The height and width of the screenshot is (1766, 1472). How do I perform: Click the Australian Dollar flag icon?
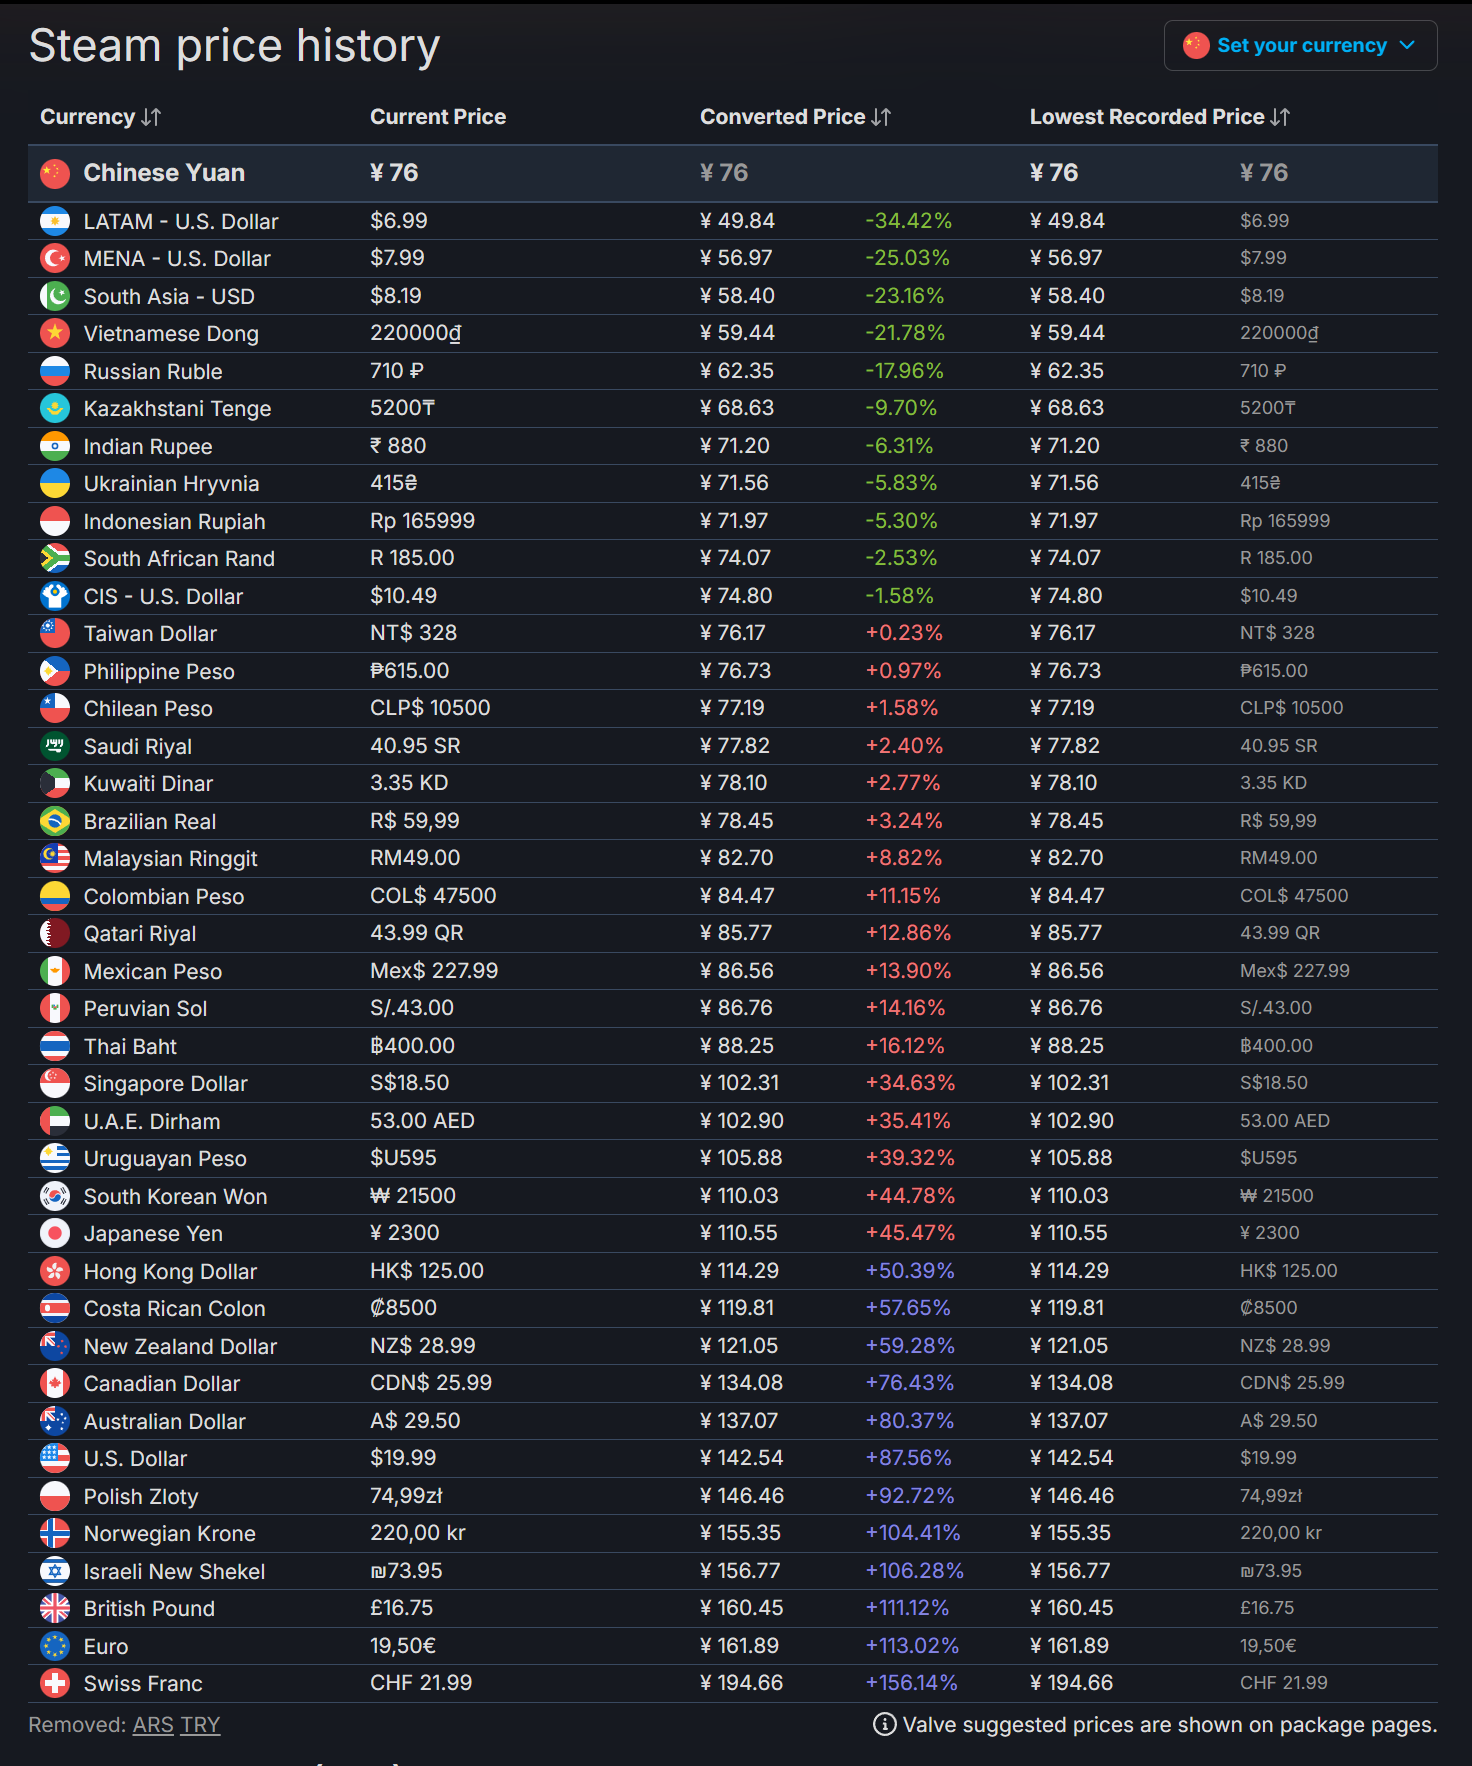[x=55, y=1421]
